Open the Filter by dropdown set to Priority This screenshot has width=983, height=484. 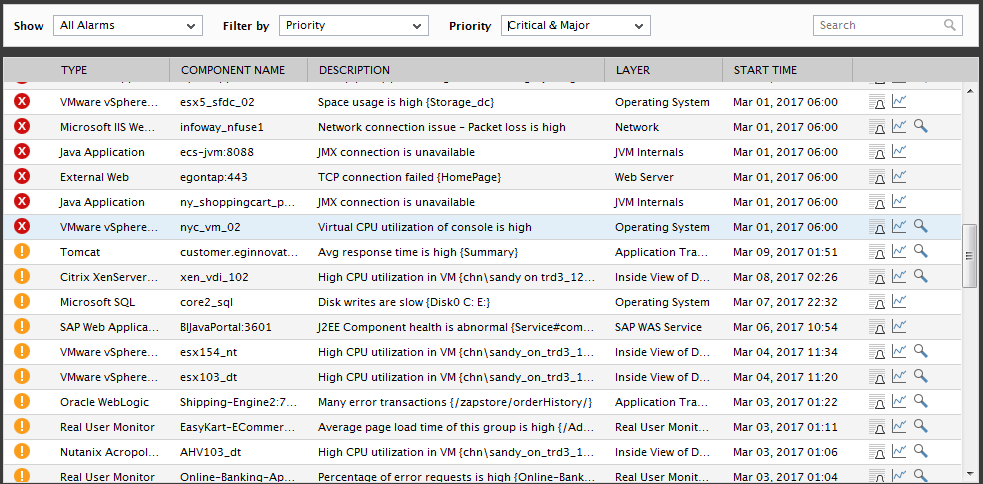click(x=354, y=26)
